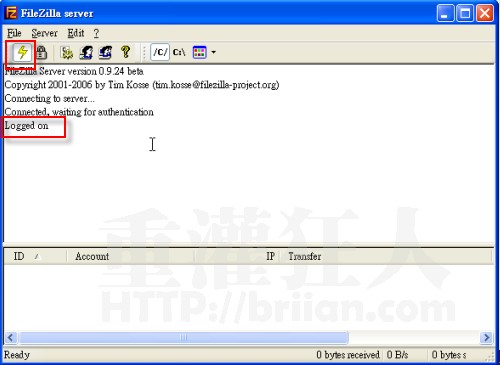Click the 'Logged on' log line

coord(26,126)
